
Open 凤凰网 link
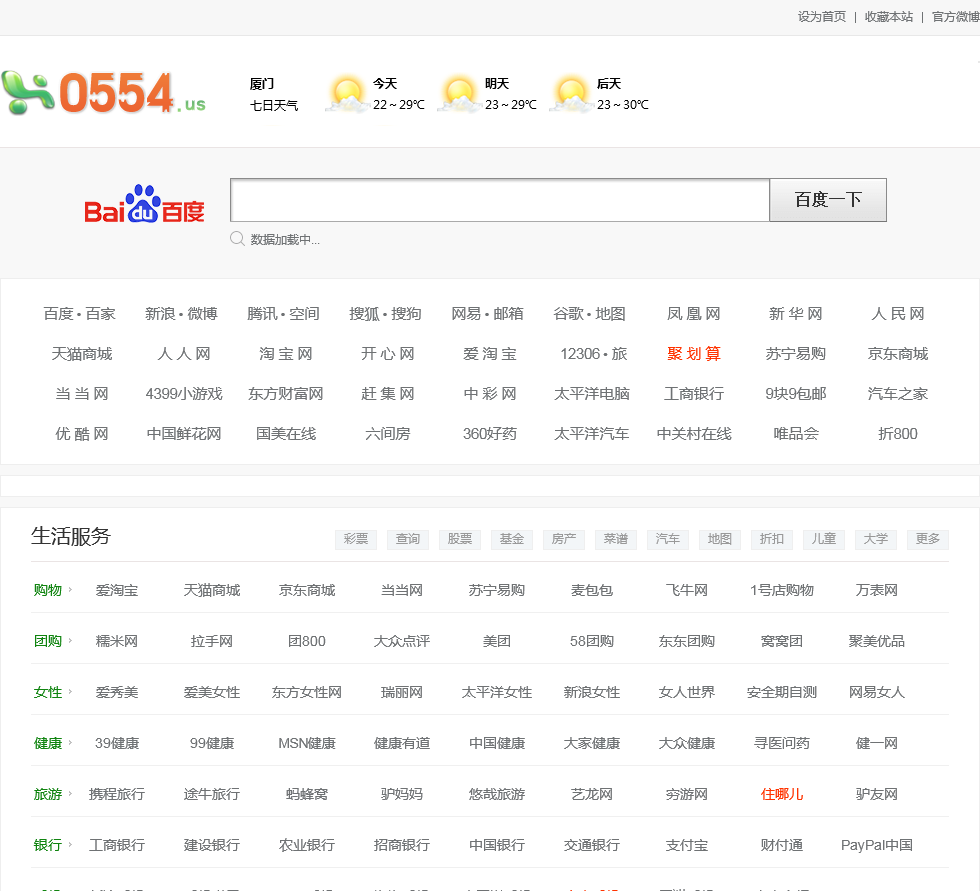coord(694,314)
